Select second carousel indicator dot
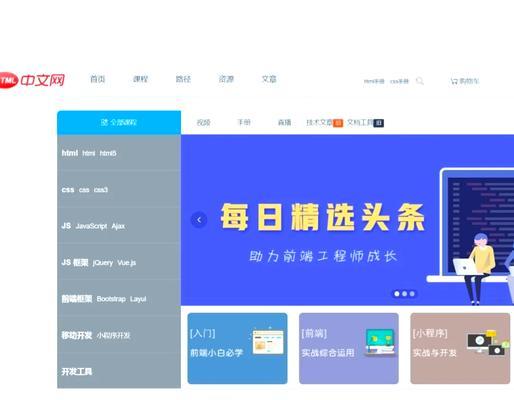The height and width of the screenshot is (400, 514). coord(404,294)
